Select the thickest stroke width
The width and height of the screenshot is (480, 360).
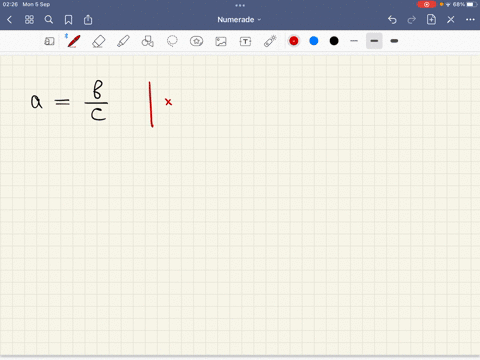[394, 41]
